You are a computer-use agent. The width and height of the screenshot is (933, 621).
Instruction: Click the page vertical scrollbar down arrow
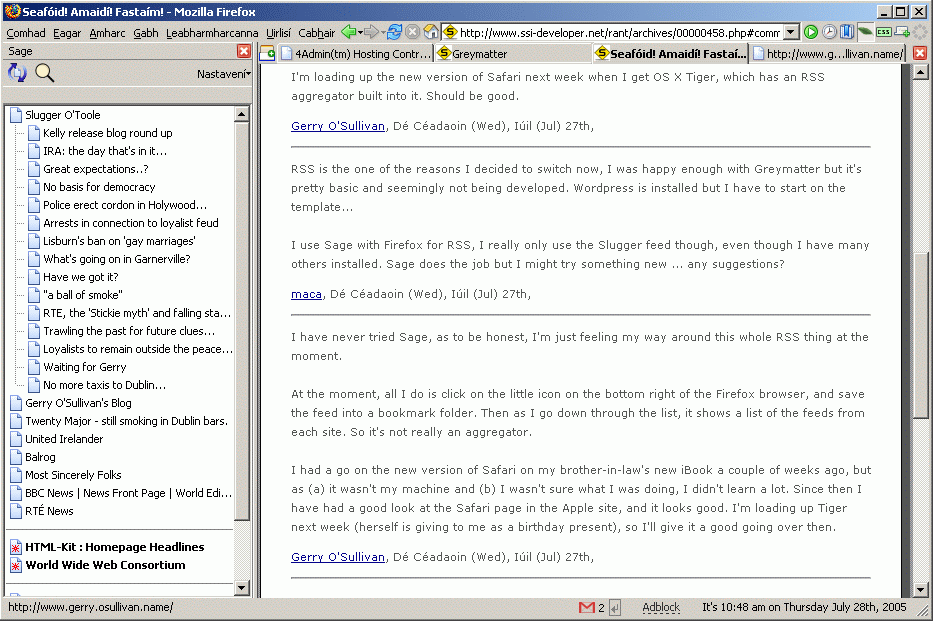920,591
